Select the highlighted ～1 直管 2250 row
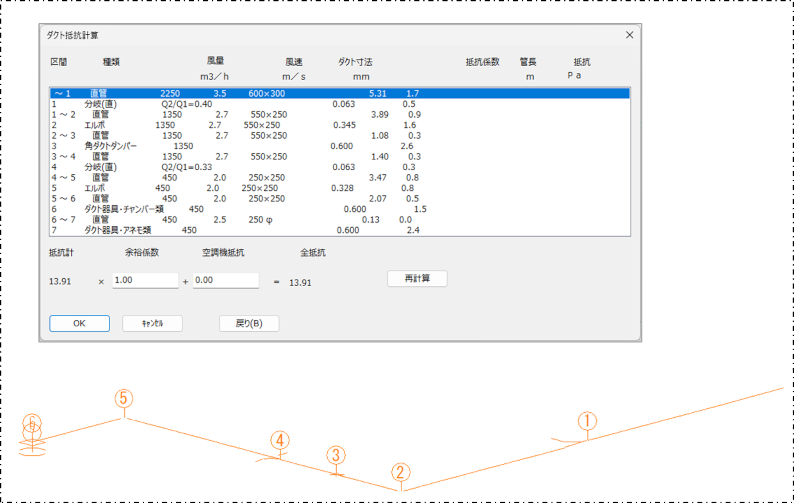This screenshot has width=794, height=503. pos(340,93)
